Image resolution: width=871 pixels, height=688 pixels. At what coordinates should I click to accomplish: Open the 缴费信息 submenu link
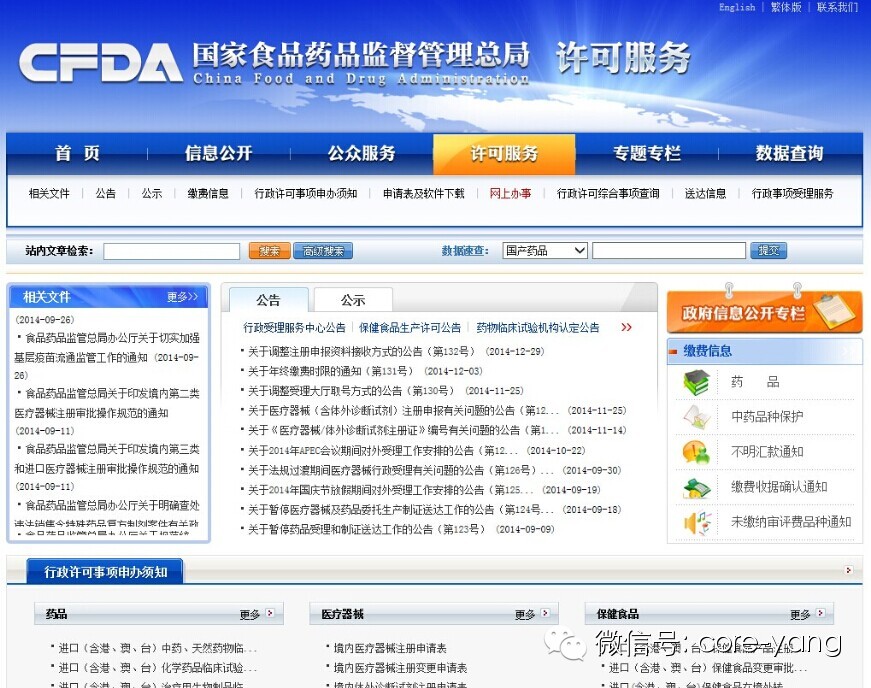point(208,193)
